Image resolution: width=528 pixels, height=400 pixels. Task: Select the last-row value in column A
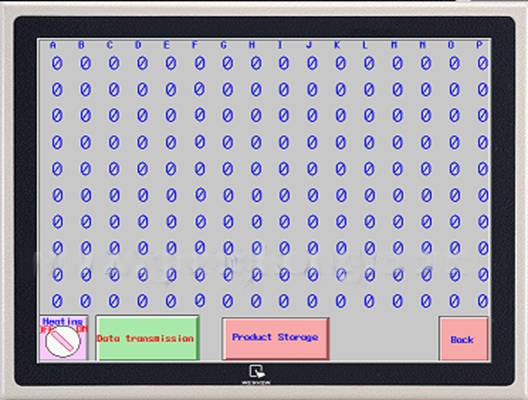pos(57,301)
